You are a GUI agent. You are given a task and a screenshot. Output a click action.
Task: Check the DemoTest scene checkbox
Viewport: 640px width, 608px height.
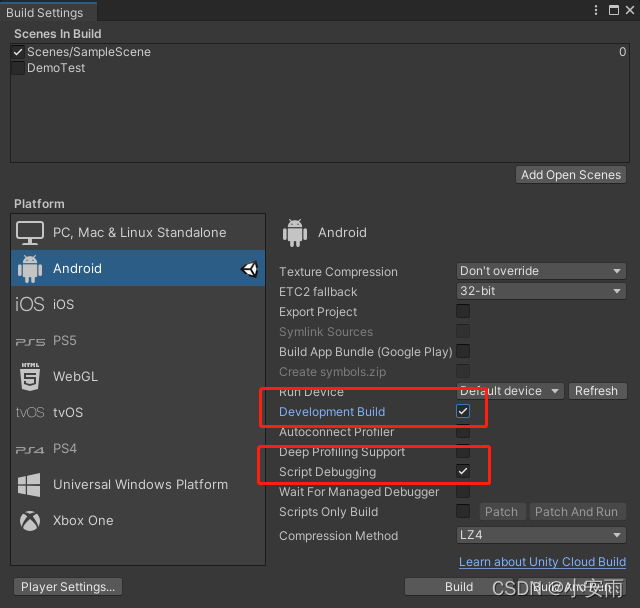click(x=18, y=68)
